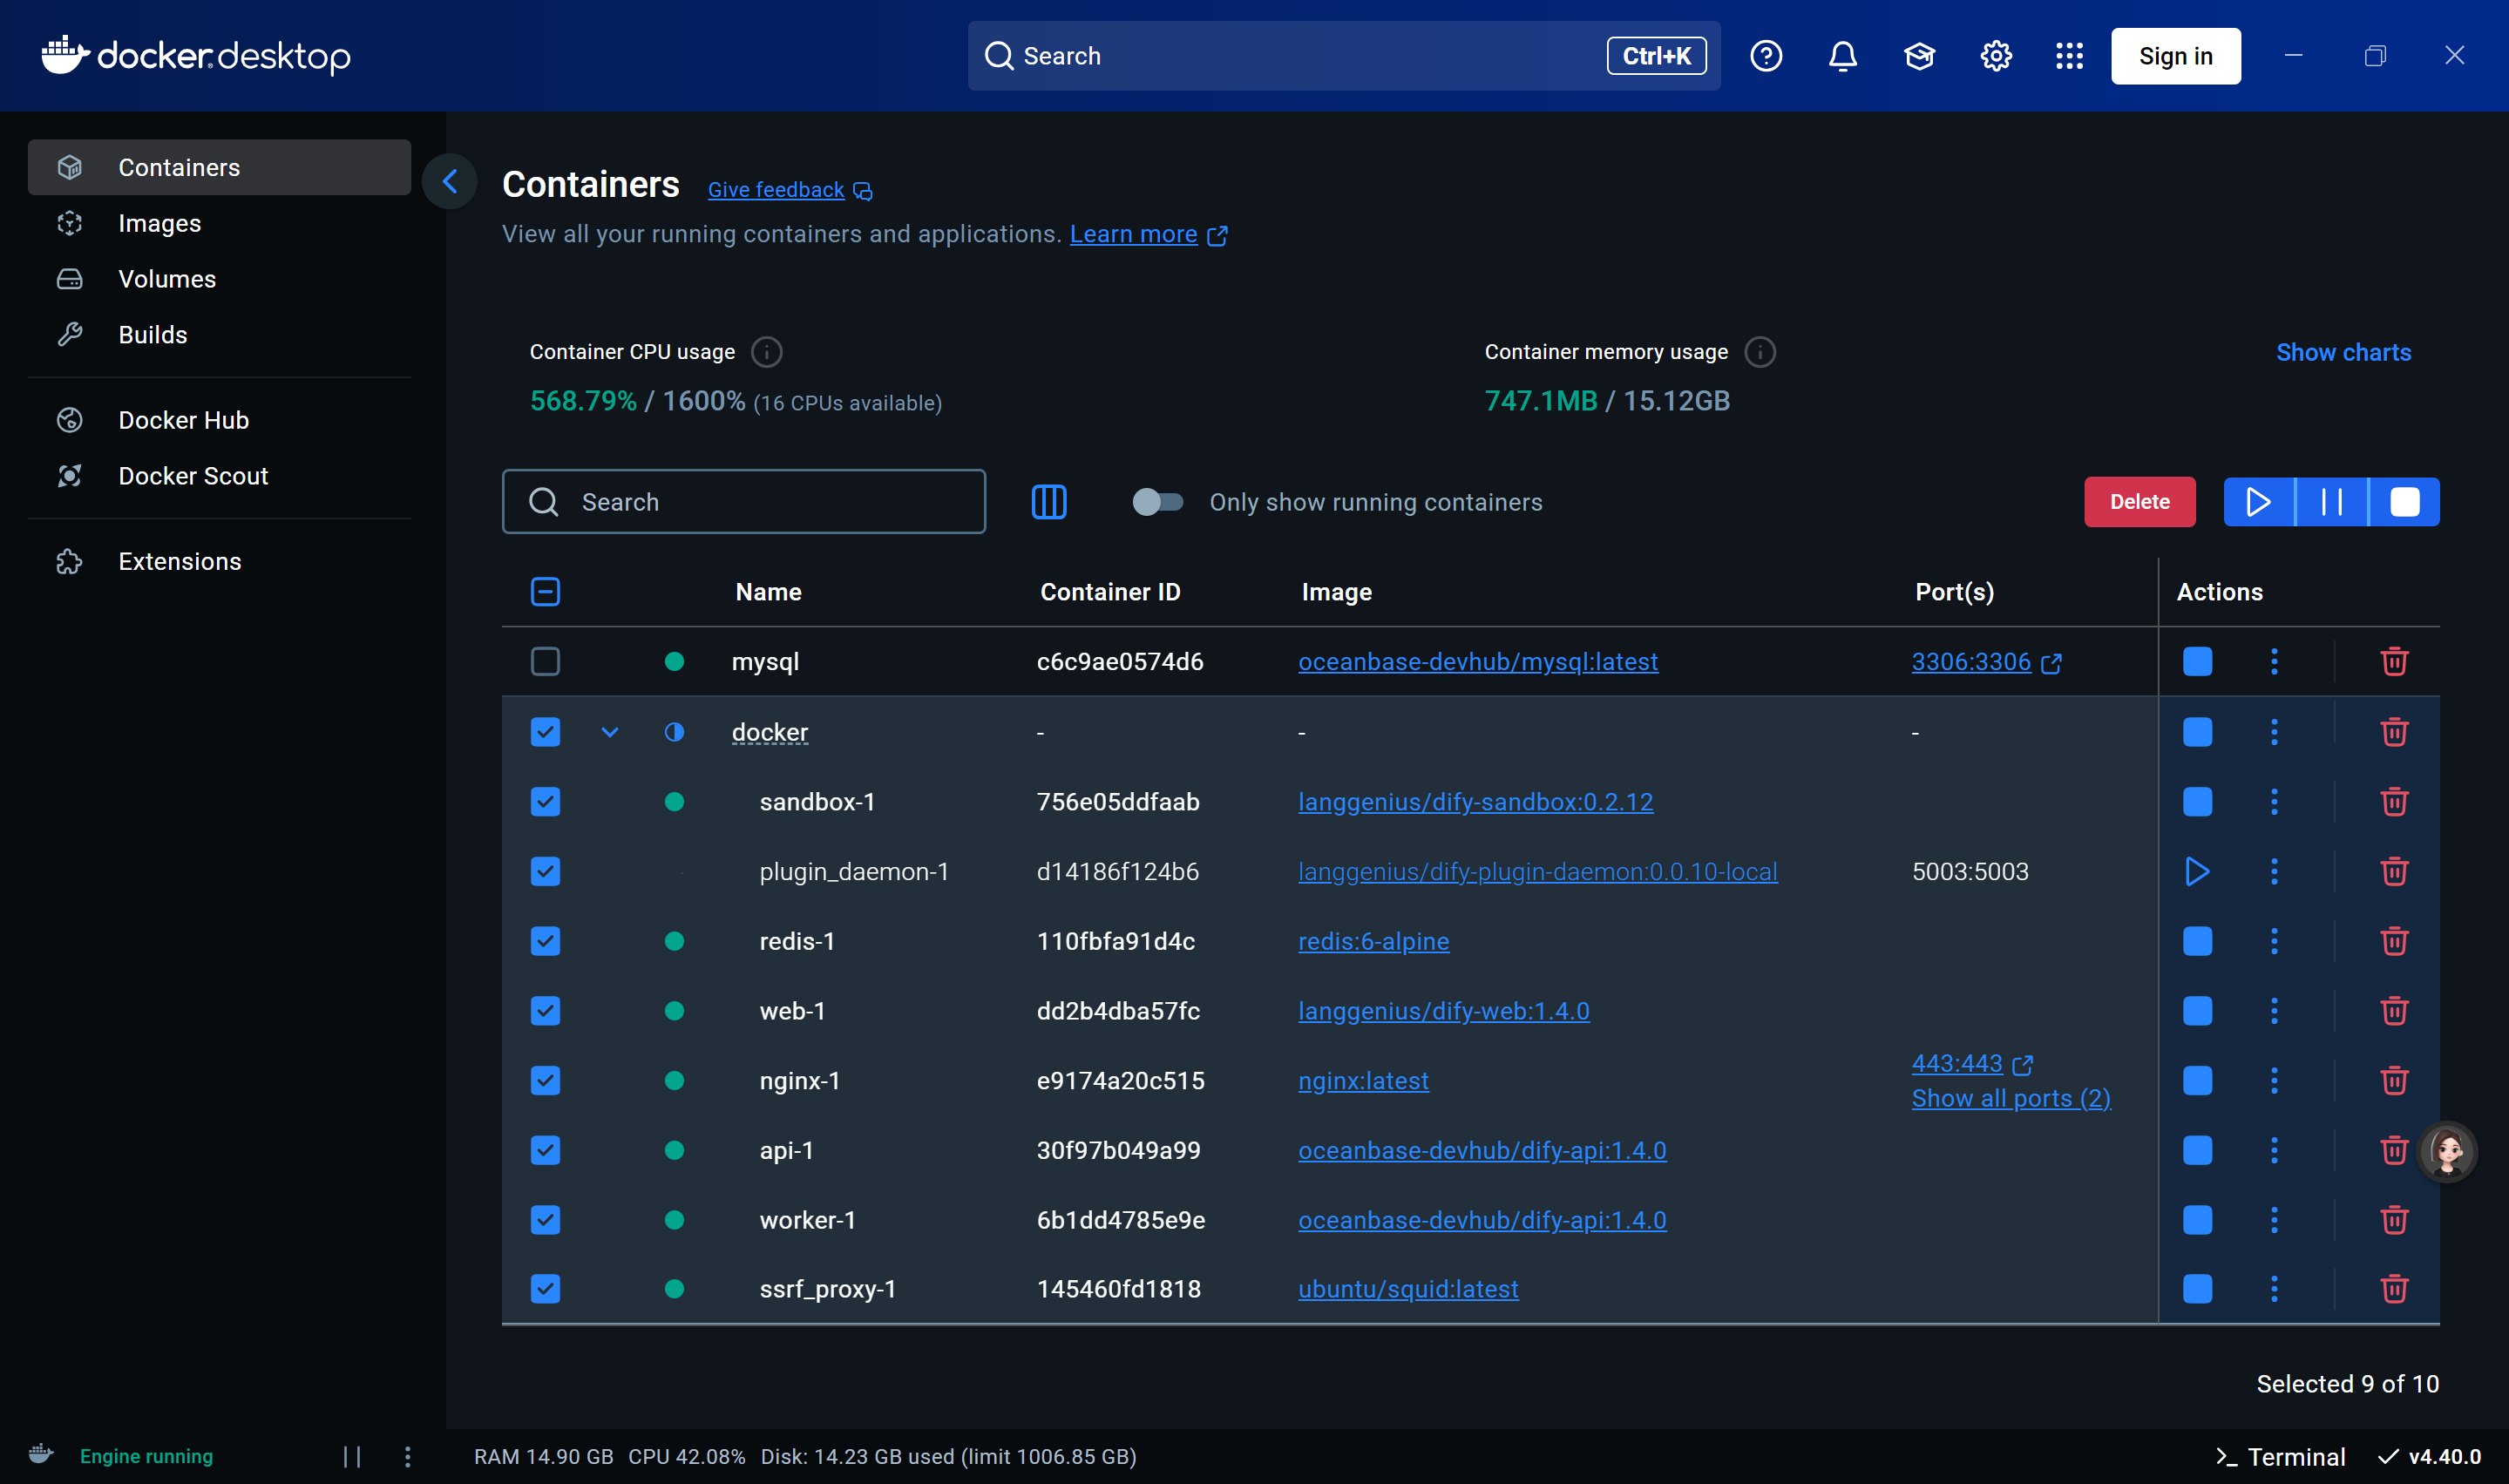Collapse the left sidebar with arrow button

coord(450,181)
